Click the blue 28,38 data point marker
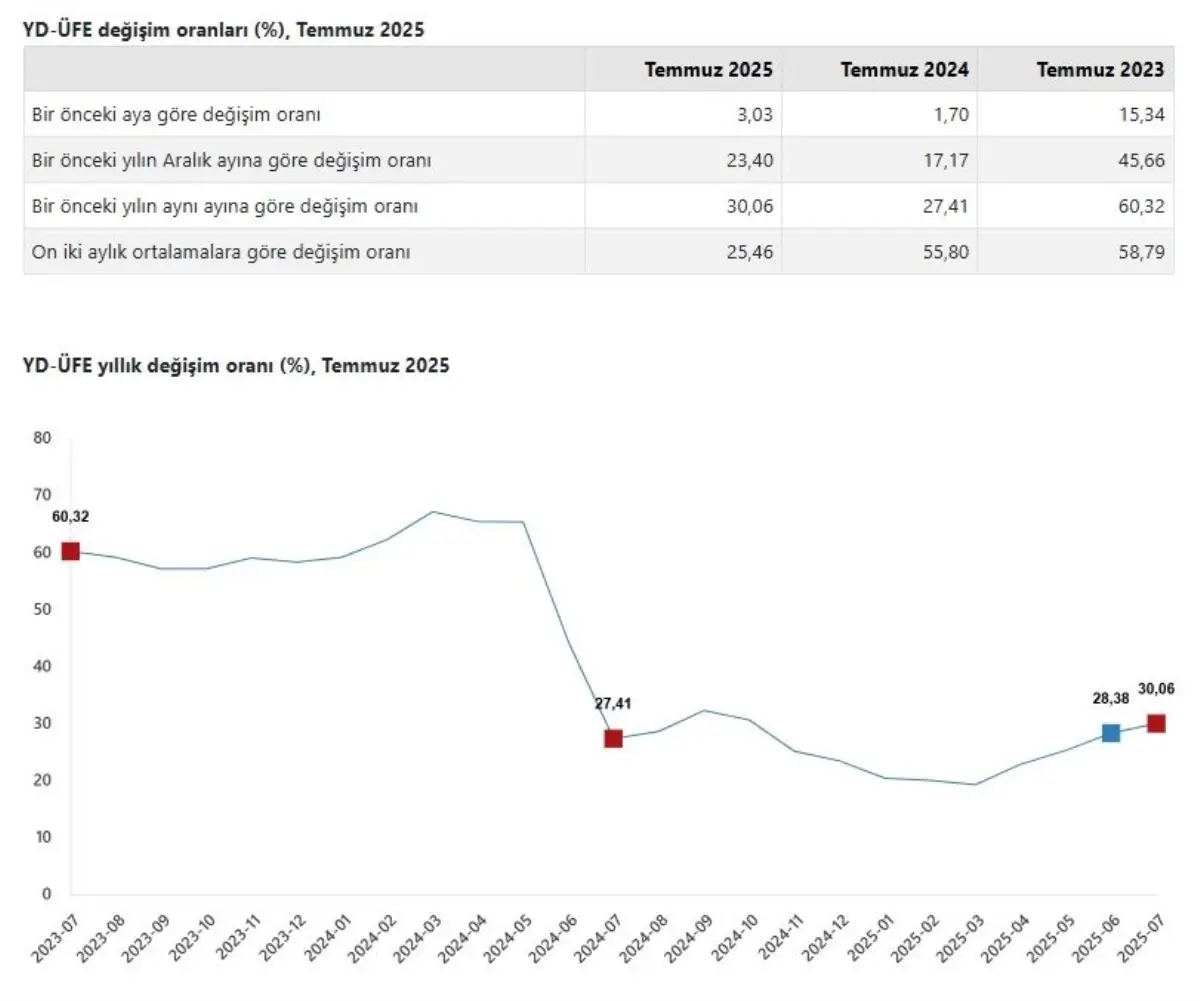 [1110, 733]
